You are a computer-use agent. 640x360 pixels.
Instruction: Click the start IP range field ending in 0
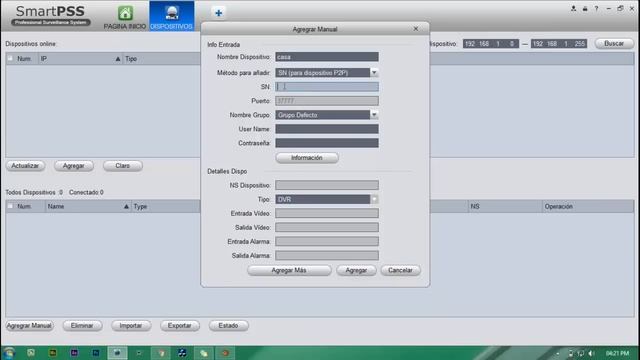click(491, 44)
